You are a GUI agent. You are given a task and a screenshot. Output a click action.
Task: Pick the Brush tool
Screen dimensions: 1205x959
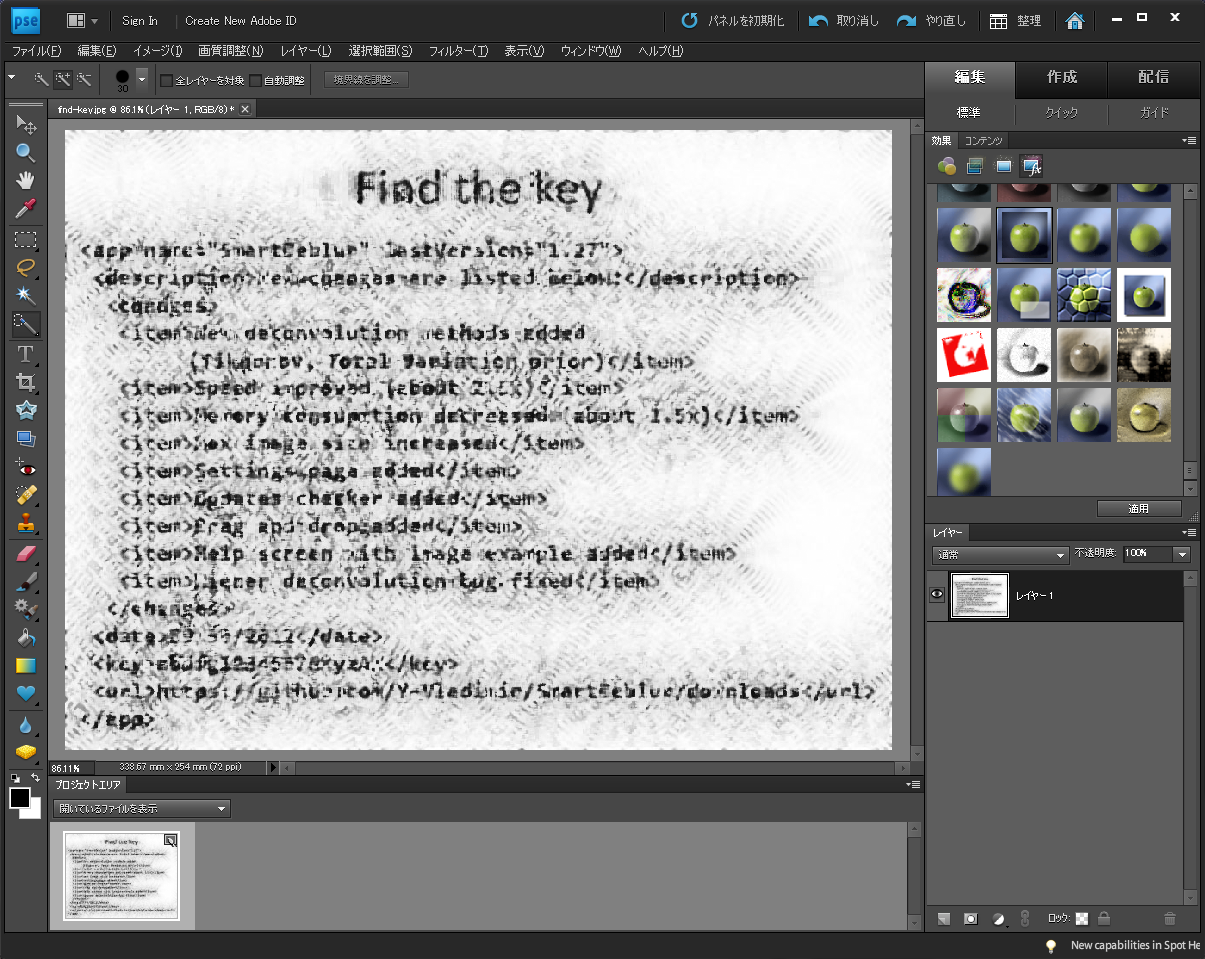pyautogui.click(x=26, y=581)
